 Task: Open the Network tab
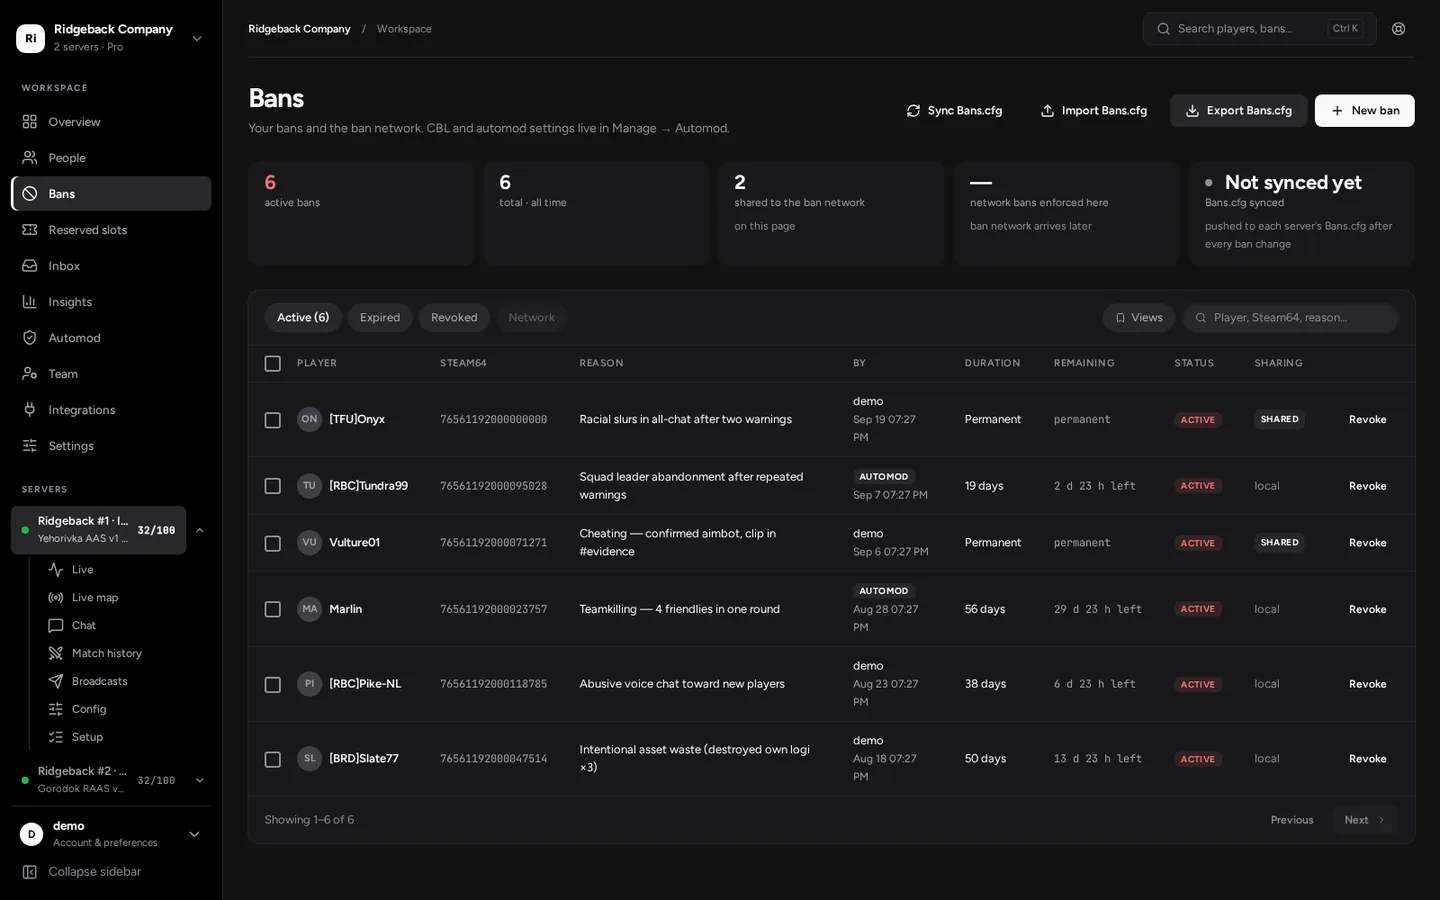tap(531, 318)
